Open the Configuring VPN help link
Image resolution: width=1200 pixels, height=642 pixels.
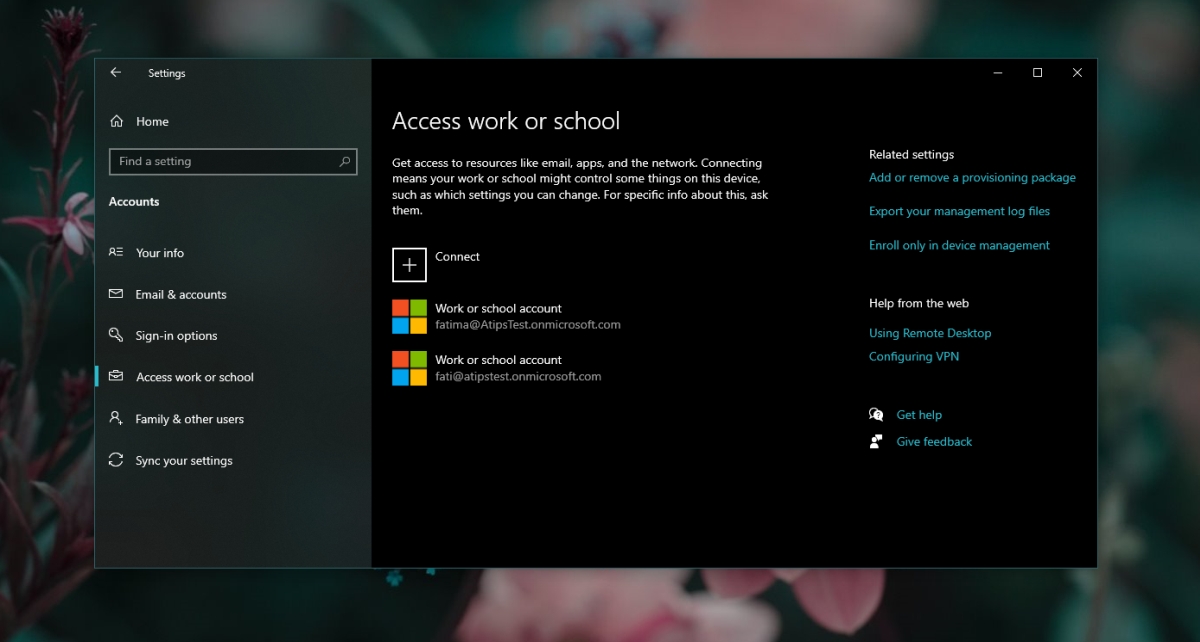(913, 356)
